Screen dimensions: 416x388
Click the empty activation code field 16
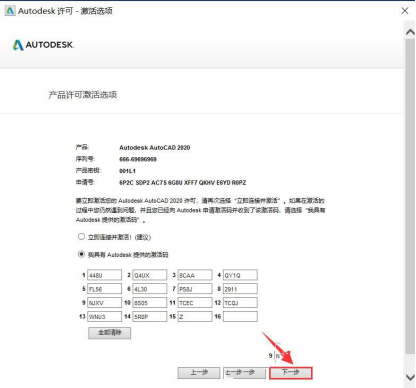(x=240, y=316)
